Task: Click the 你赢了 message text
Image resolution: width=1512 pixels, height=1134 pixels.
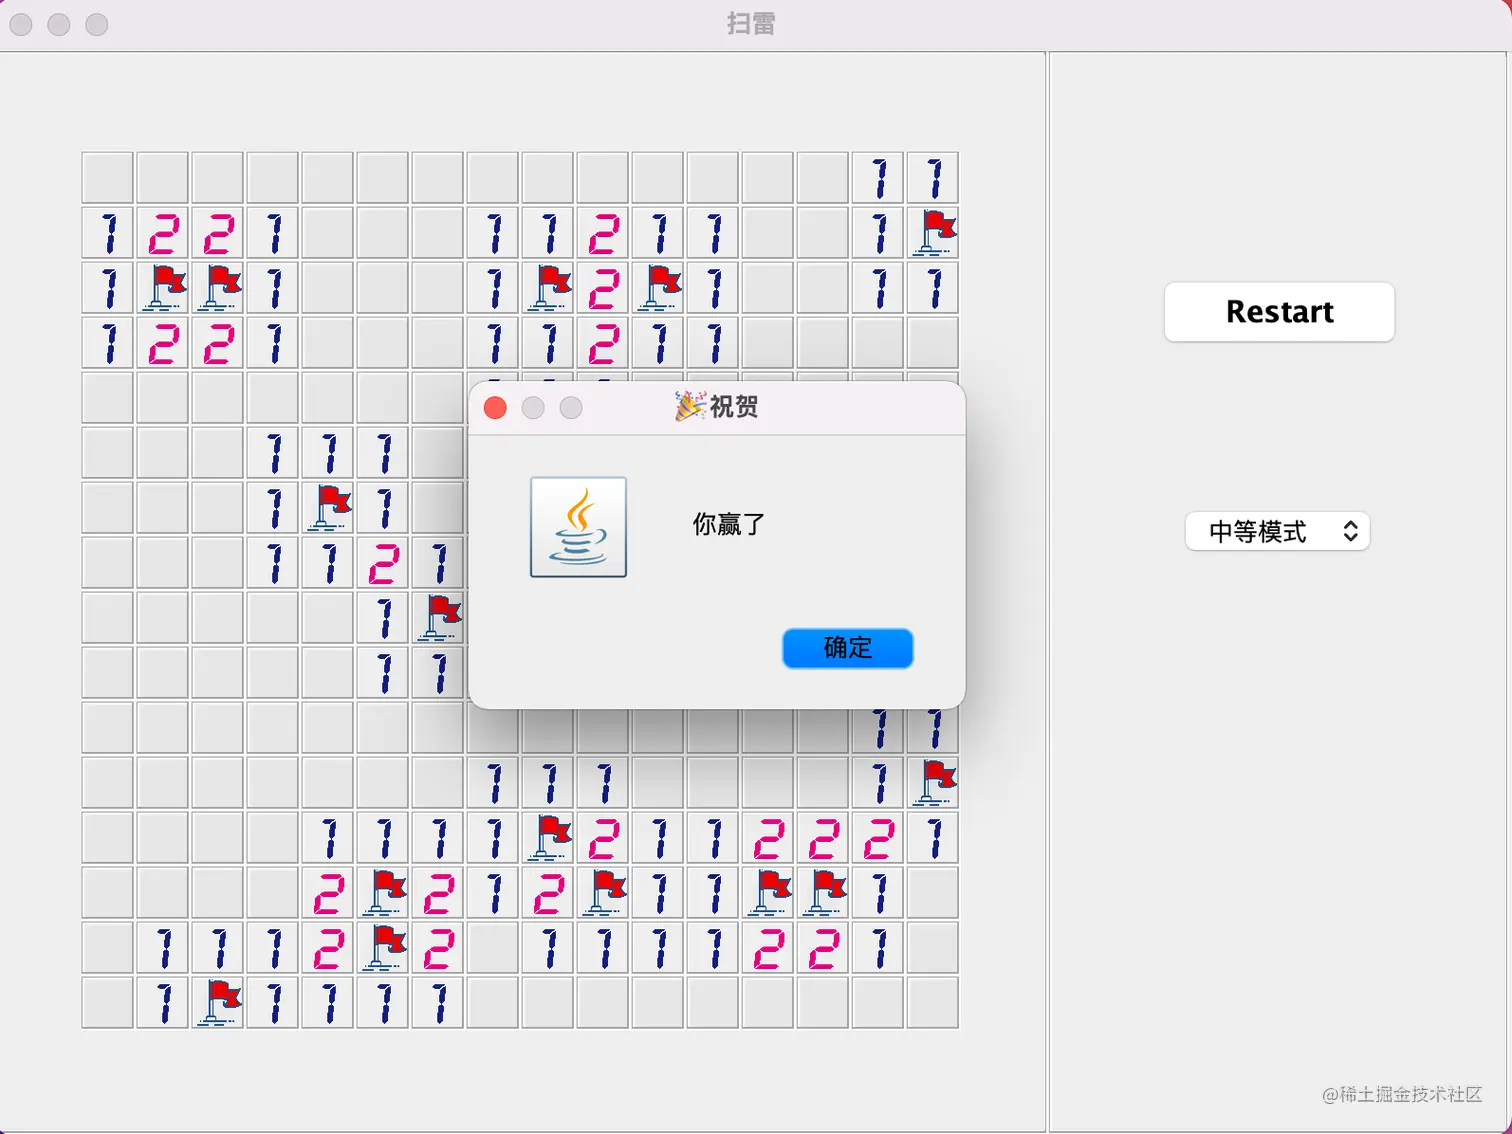Action: tap(729, 524)
